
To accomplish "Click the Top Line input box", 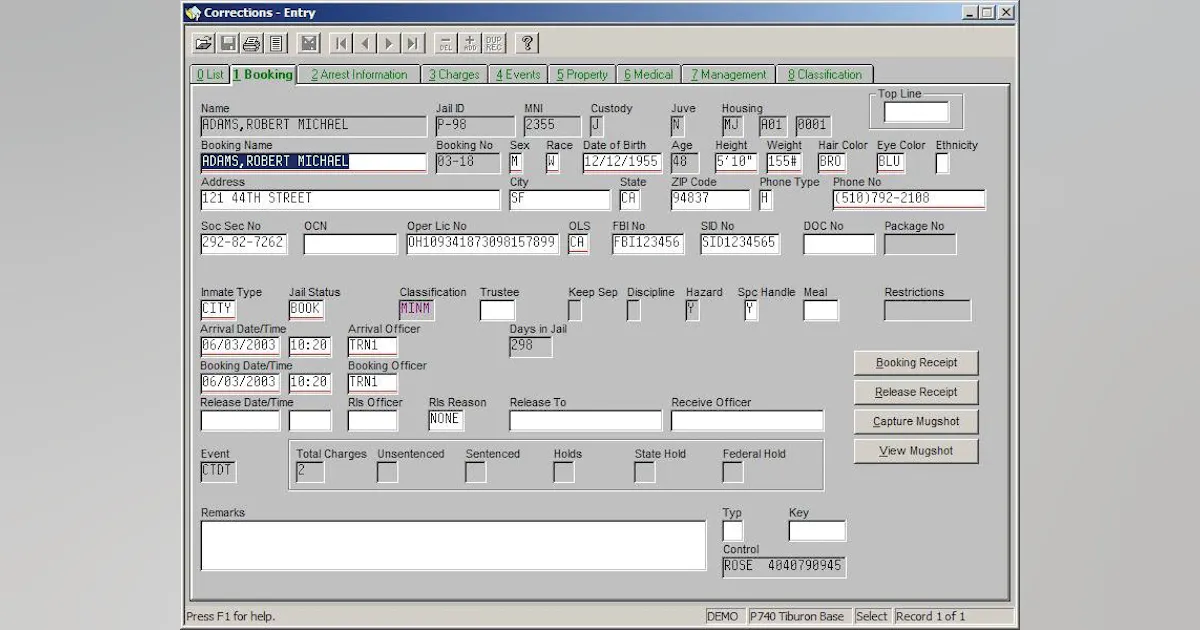I will click(x=916, y=112).
